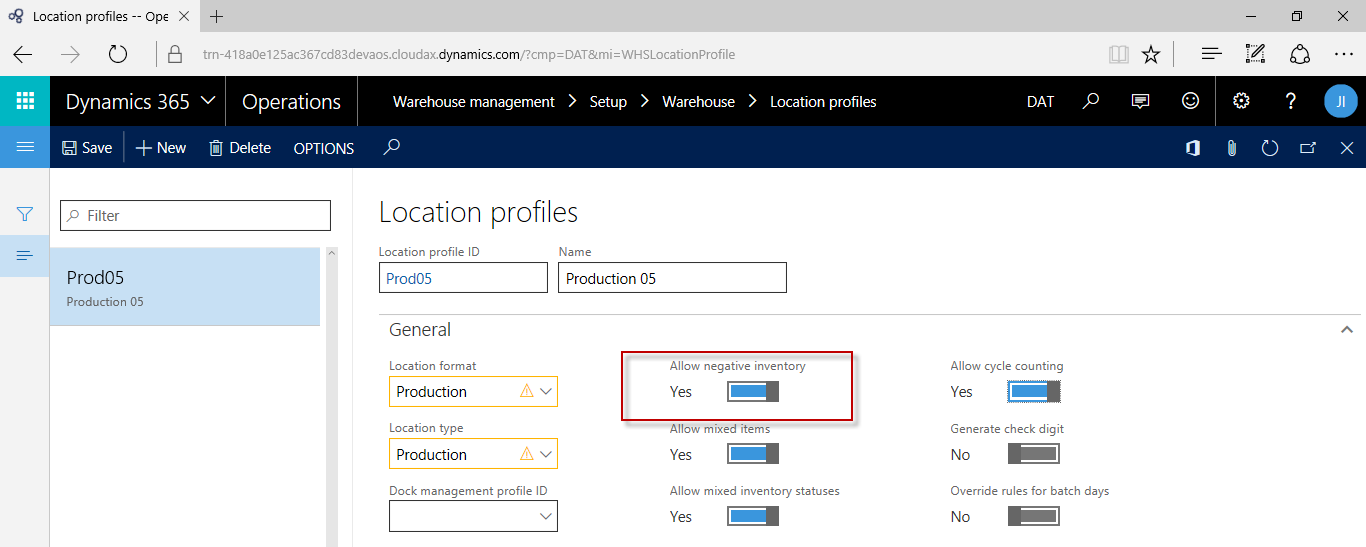Viewport: 1366px width, 547px height.
Task: Toggle Allow mixed inventory statuses switch
Action: [x=753, y=517]
